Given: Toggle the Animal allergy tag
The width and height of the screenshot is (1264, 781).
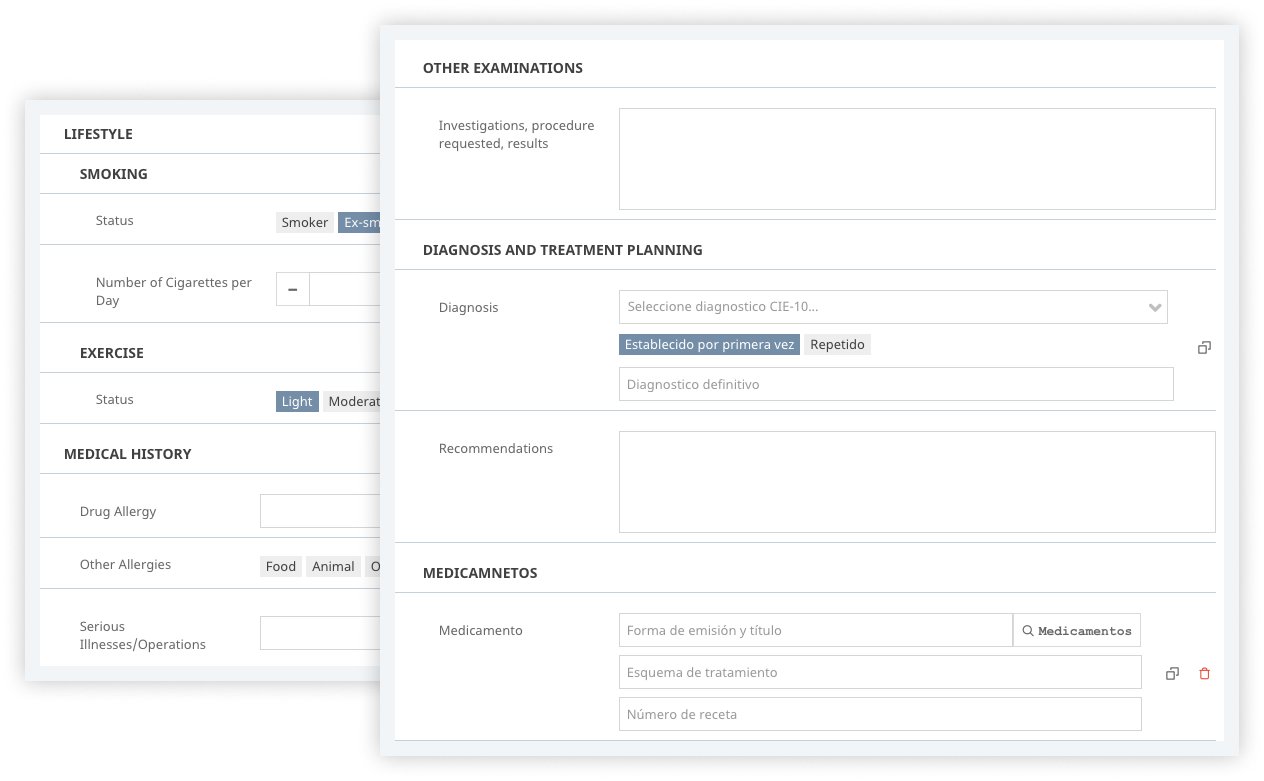Looking at the screenshot, I should tap(333, 566).
